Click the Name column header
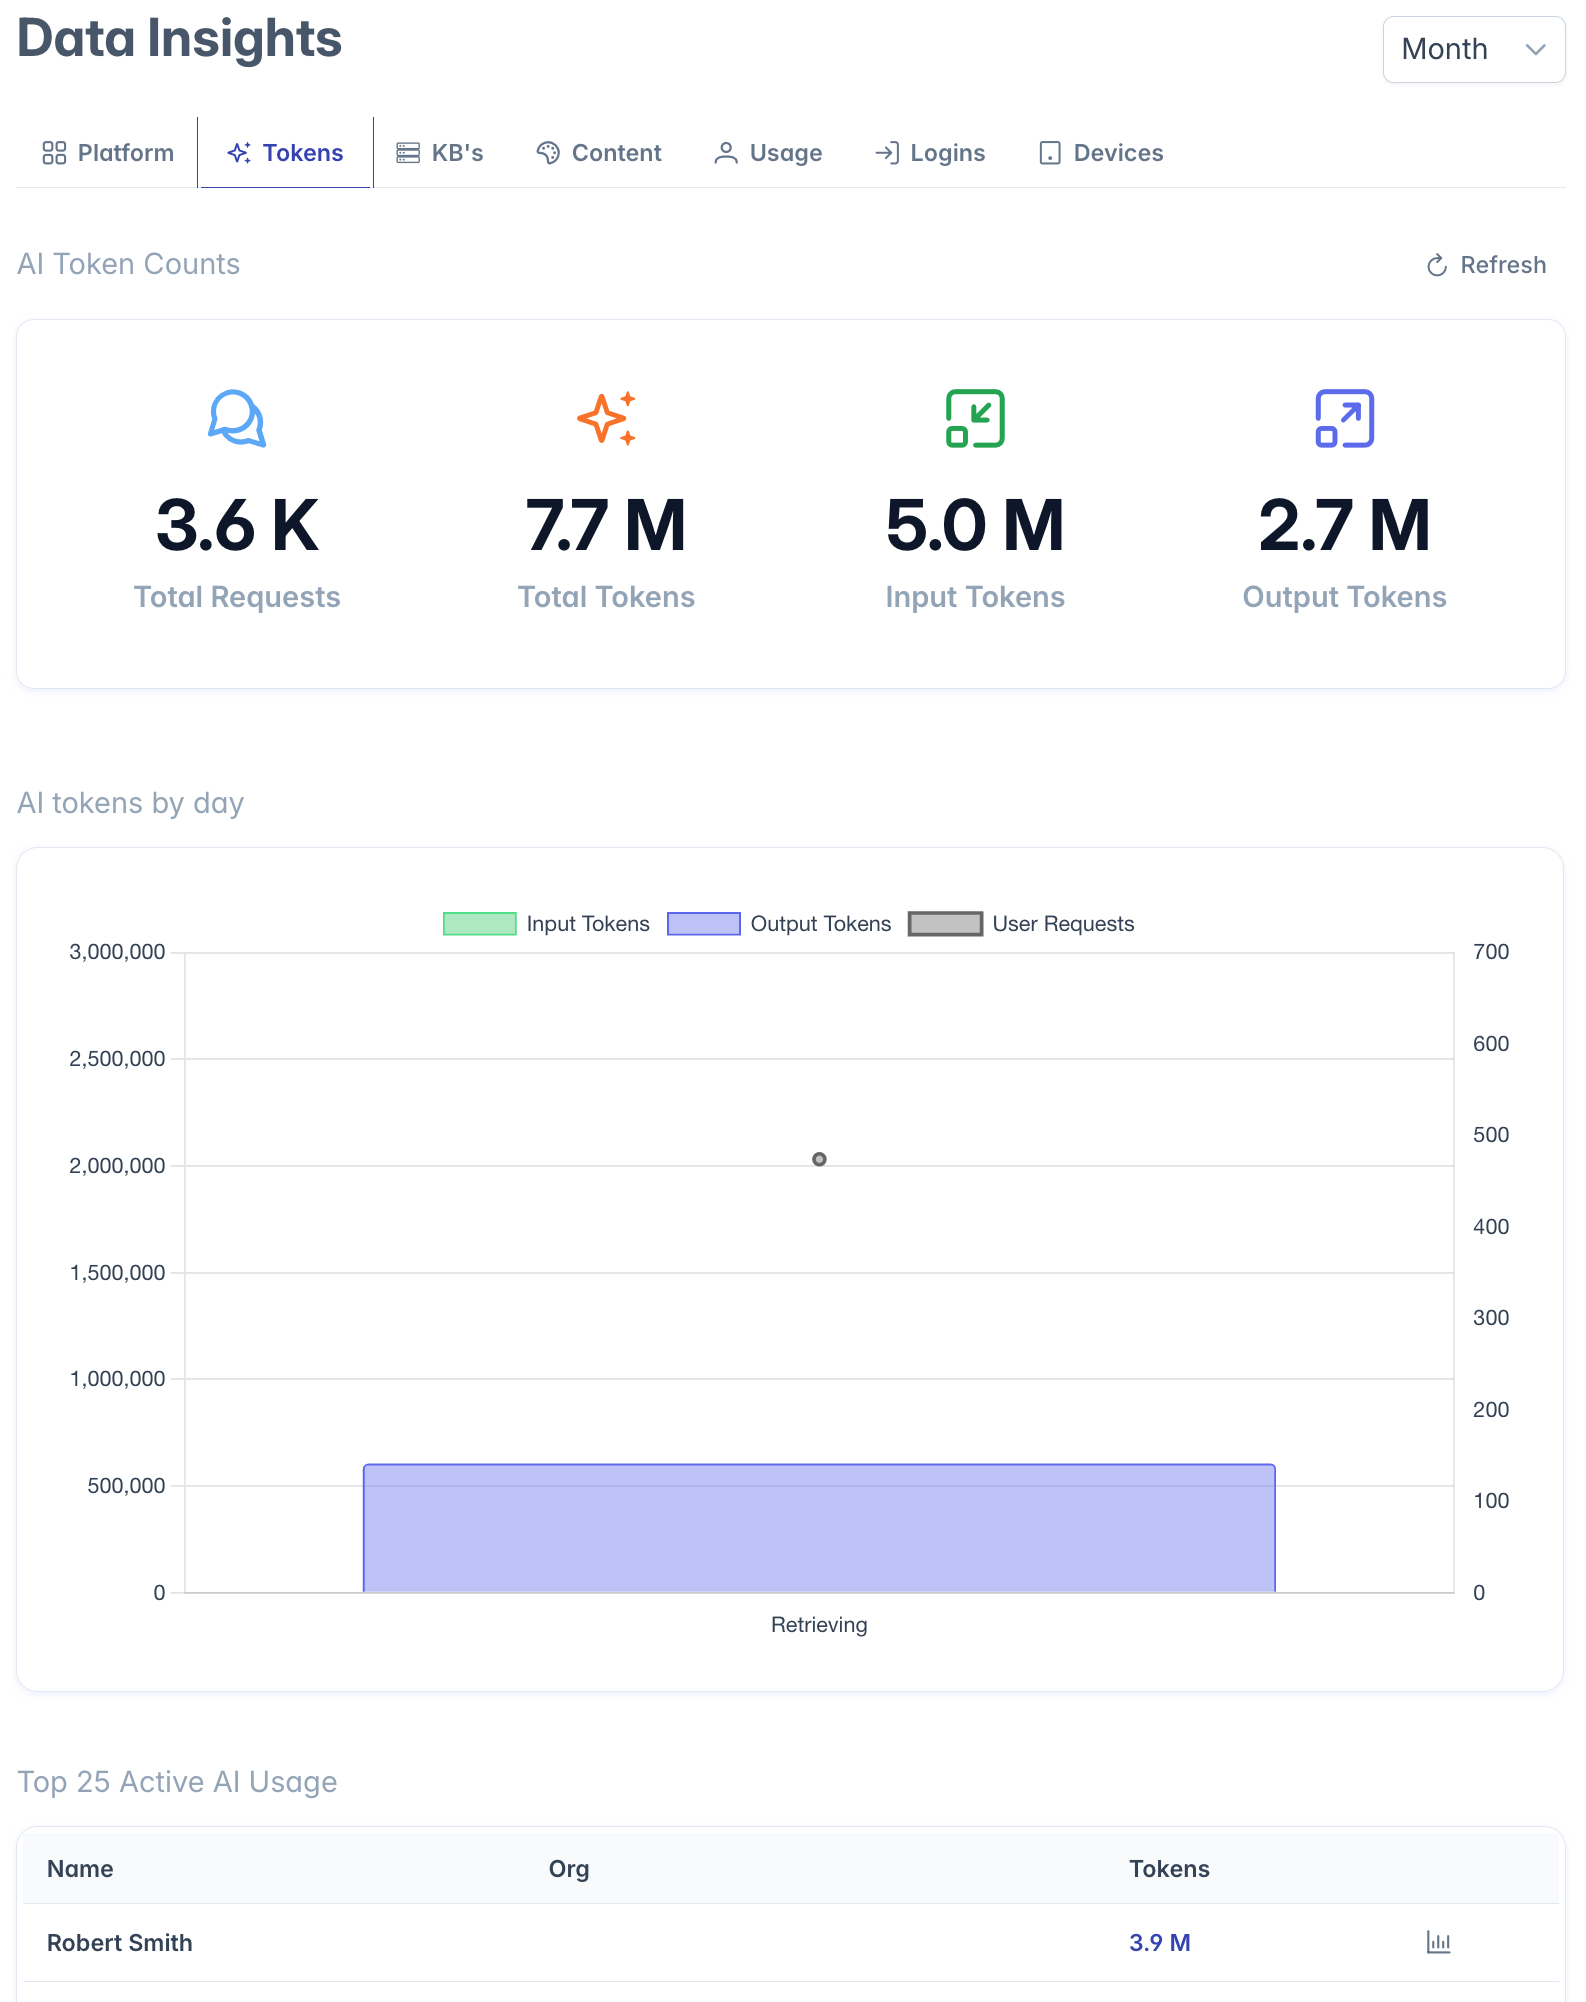The width and height of the screenshot is (1586, 2002). tap(80, 1869)
